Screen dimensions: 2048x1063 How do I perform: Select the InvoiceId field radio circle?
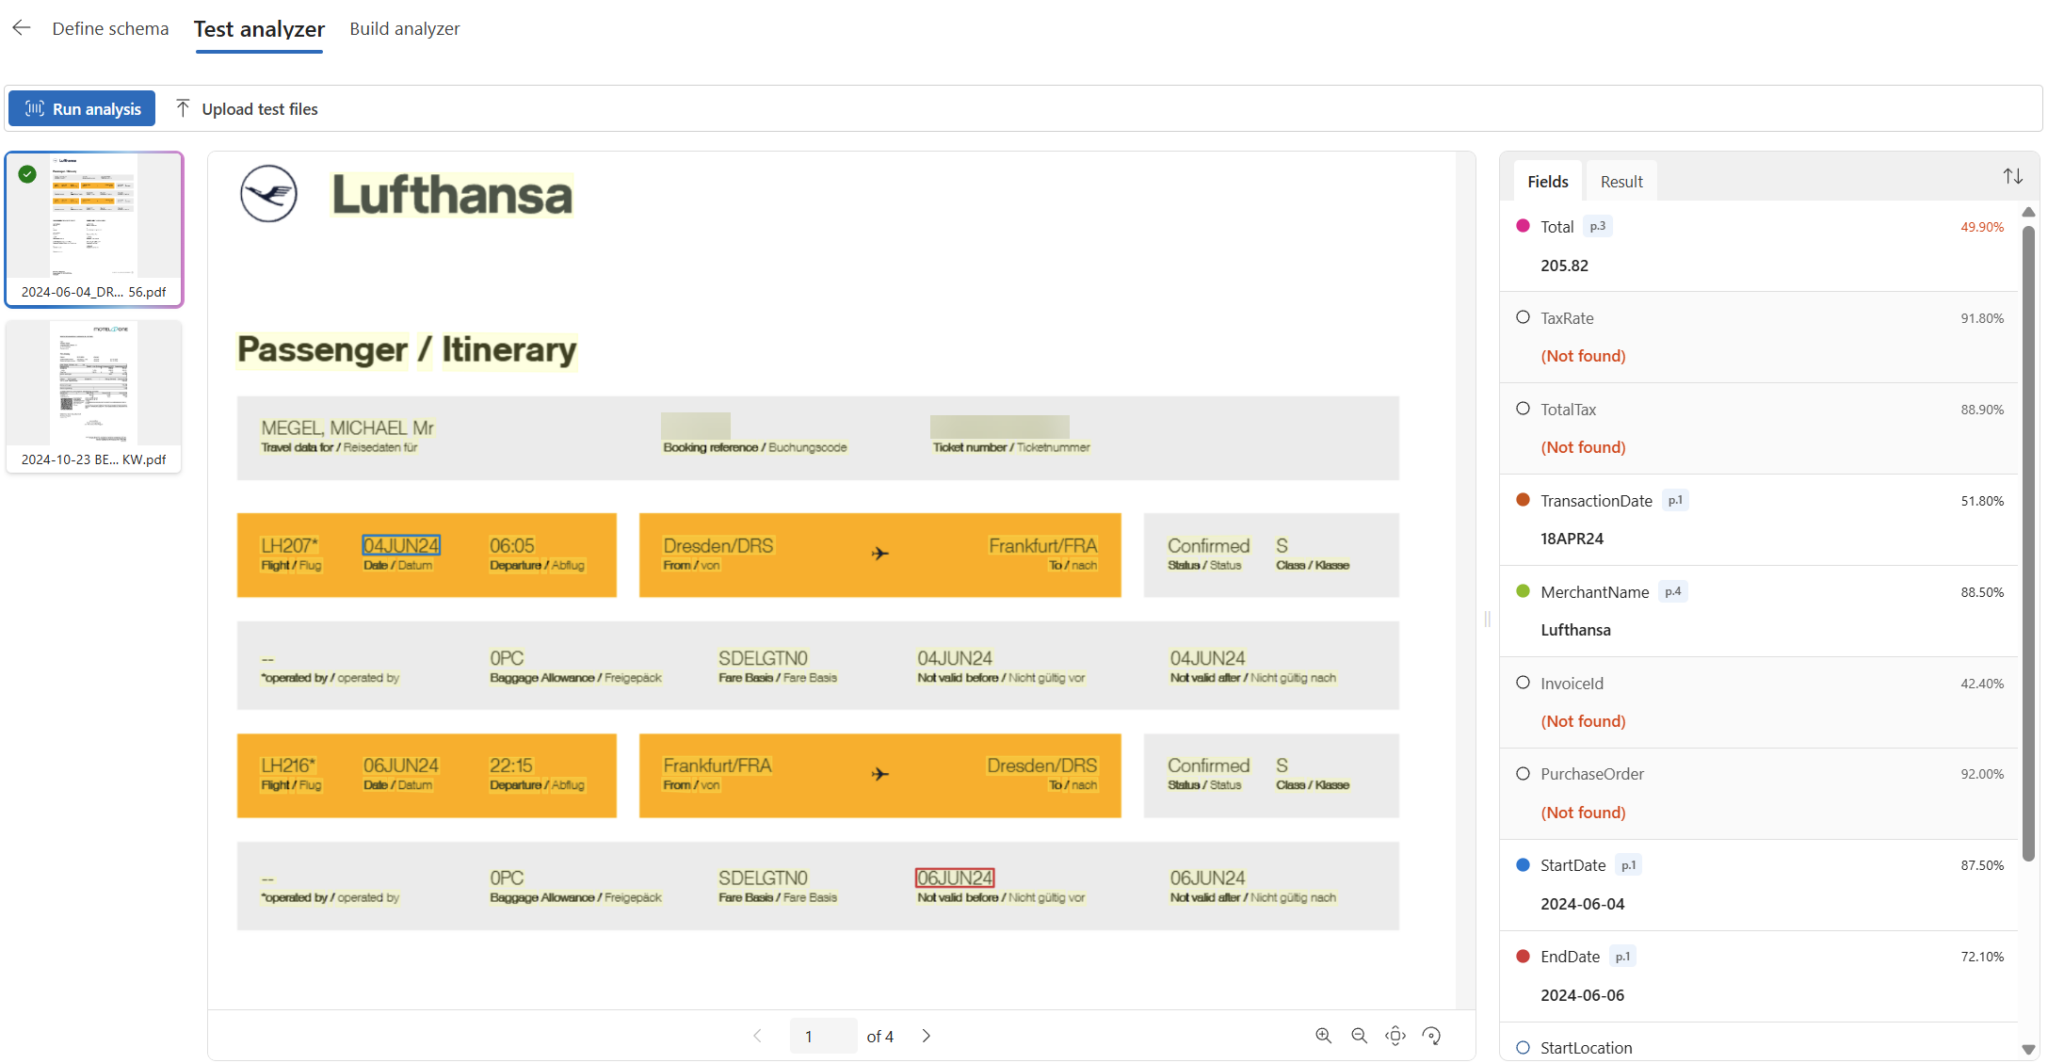click(x=1523, y=683)
